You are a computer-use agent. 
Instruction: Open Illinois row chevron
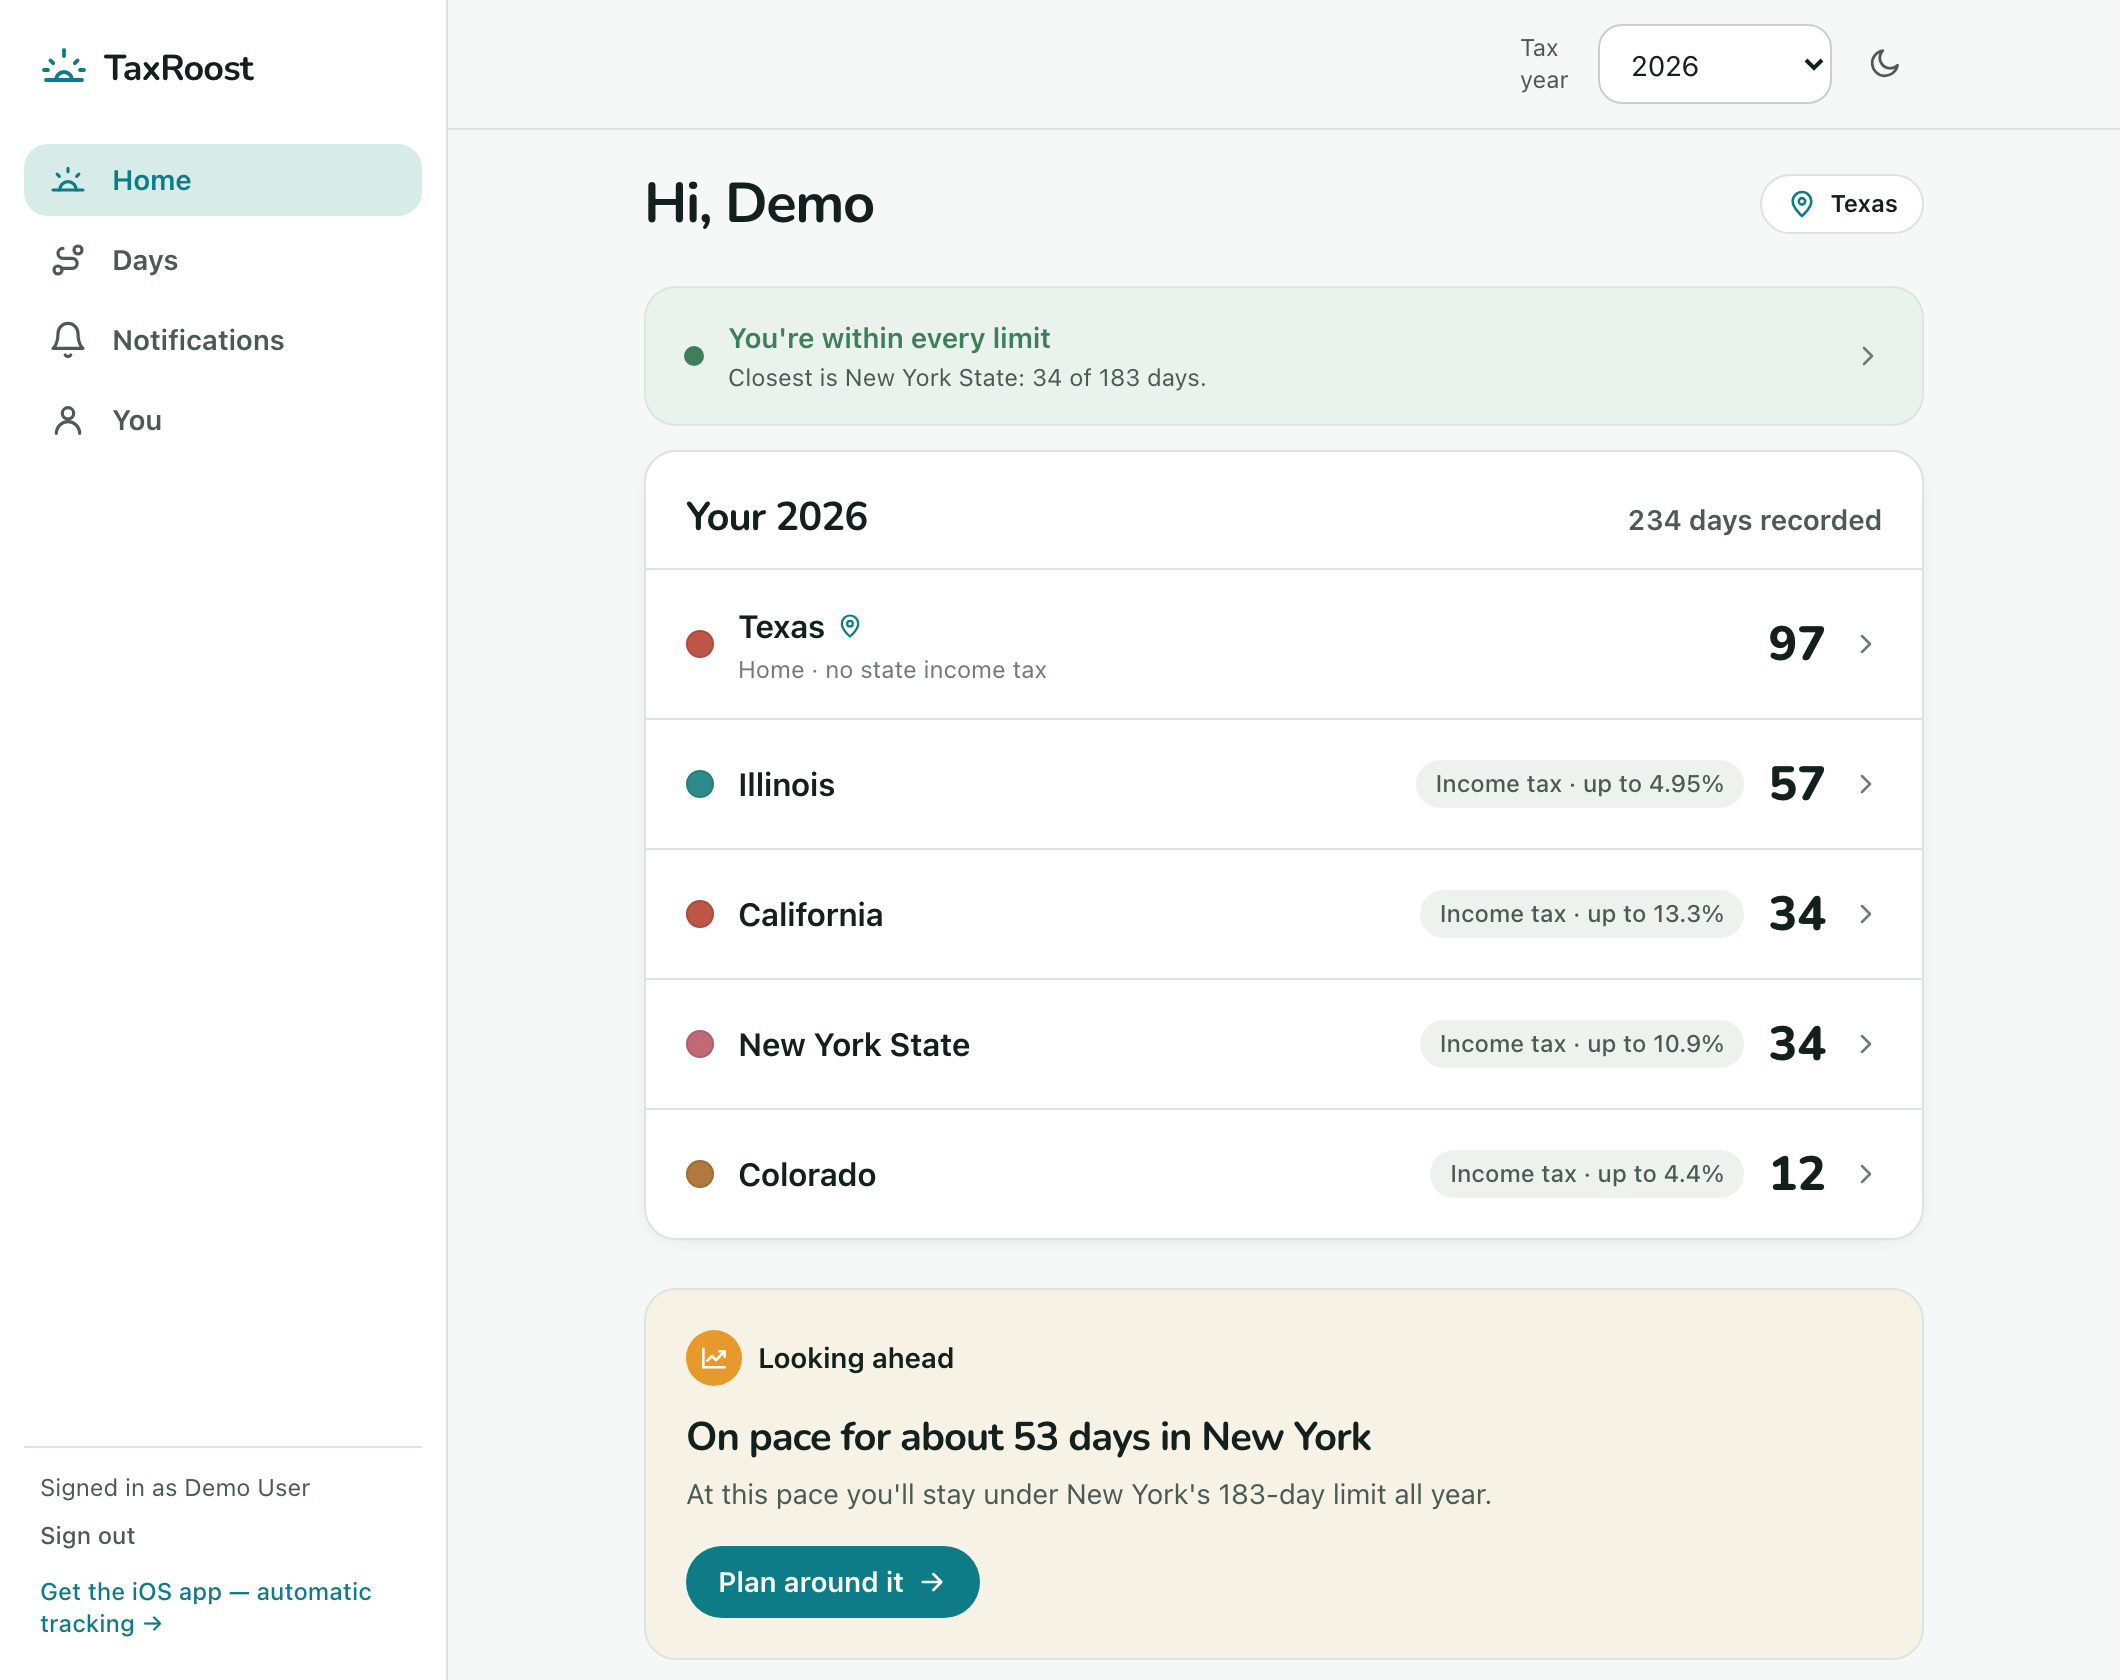coord(1866,784)
